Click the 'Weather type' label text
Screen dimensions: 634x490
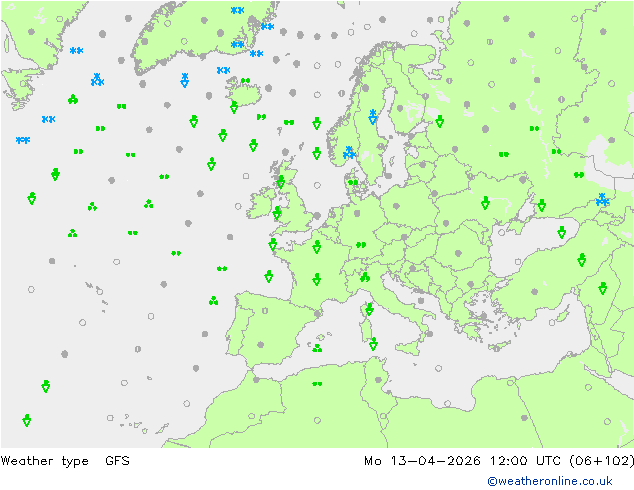[44, 461]
